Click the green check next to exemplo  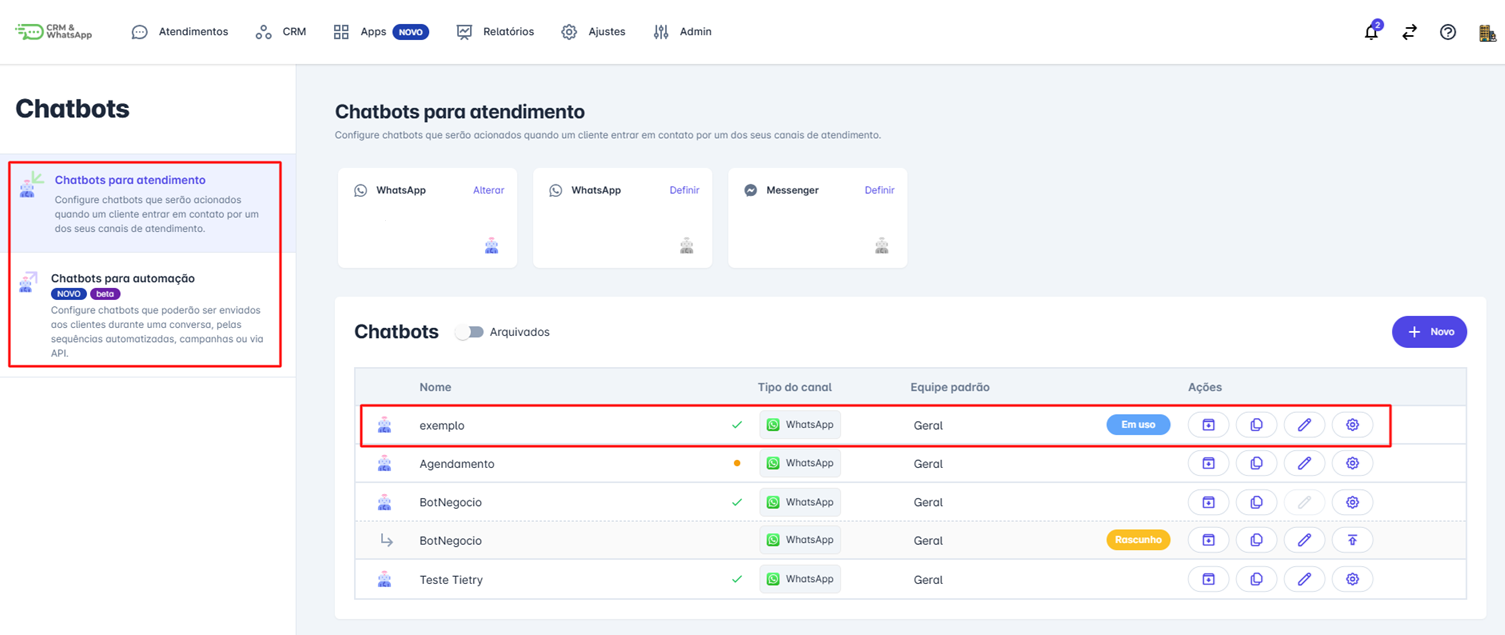click(738, 424)
